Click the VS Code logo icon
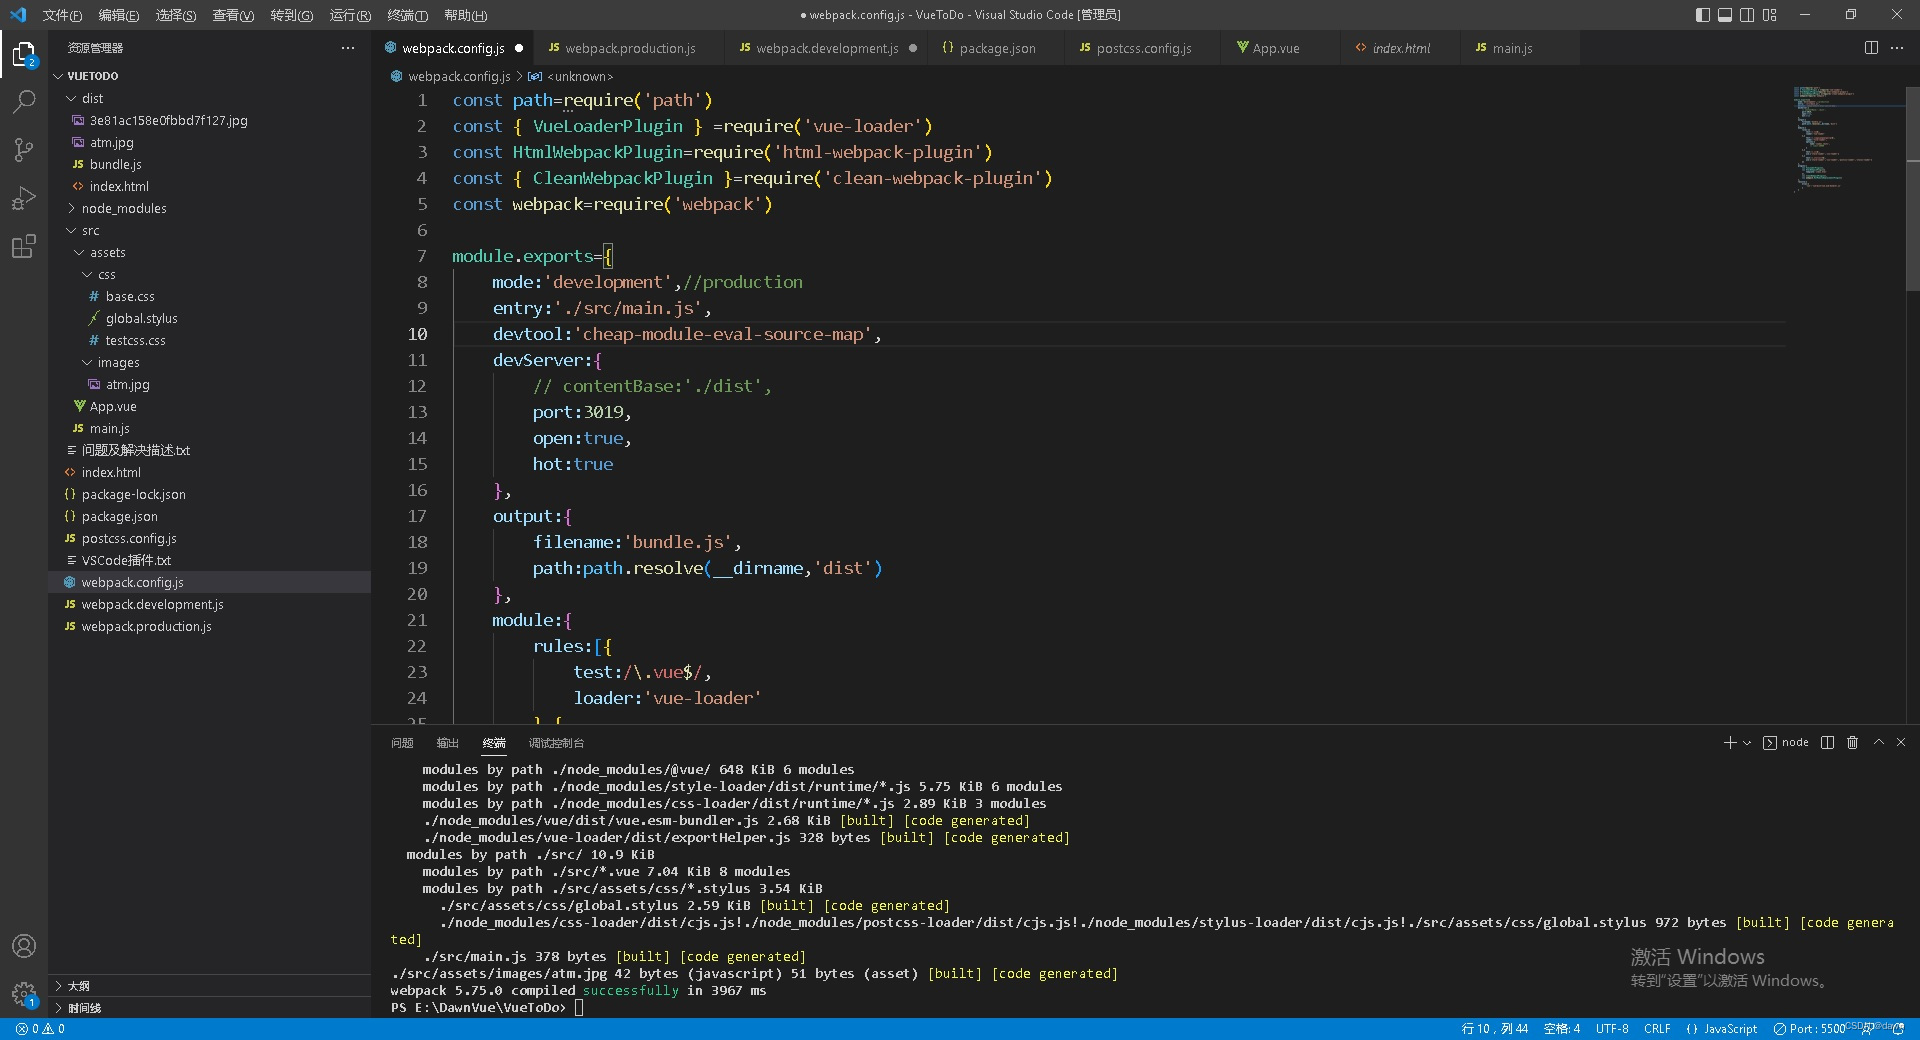This screenshot has height=1040, width=1920. tap(18, 15)
